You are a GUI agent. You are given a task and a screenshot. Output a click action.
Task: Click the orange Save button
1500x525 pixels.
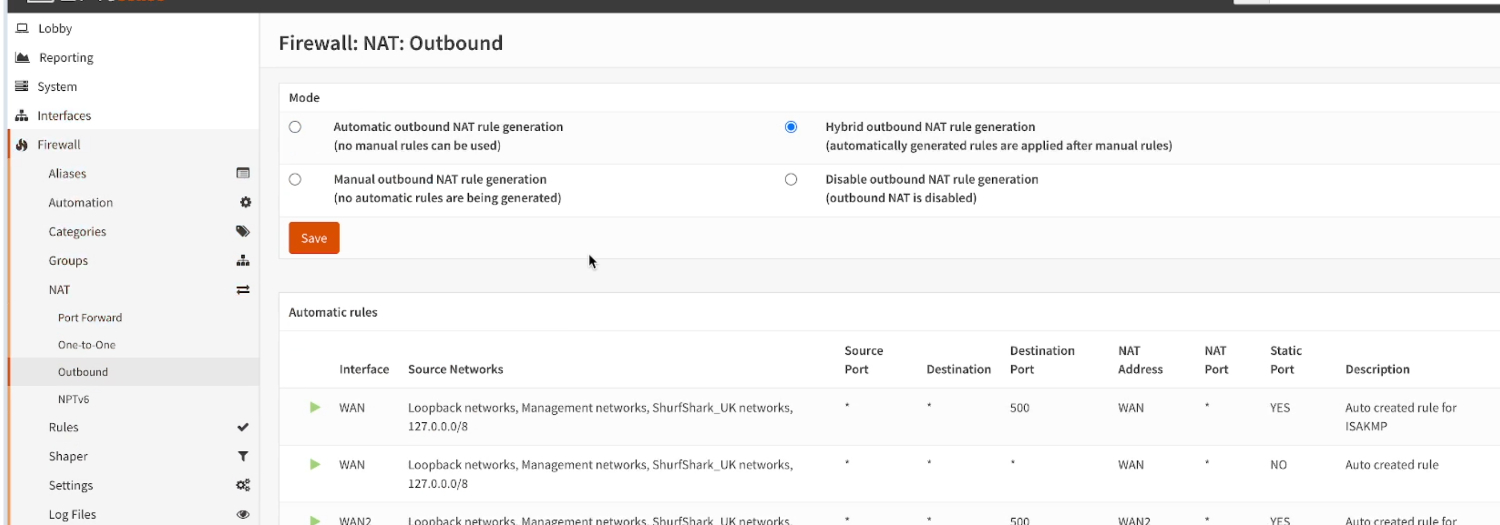[x=314, y=238]
